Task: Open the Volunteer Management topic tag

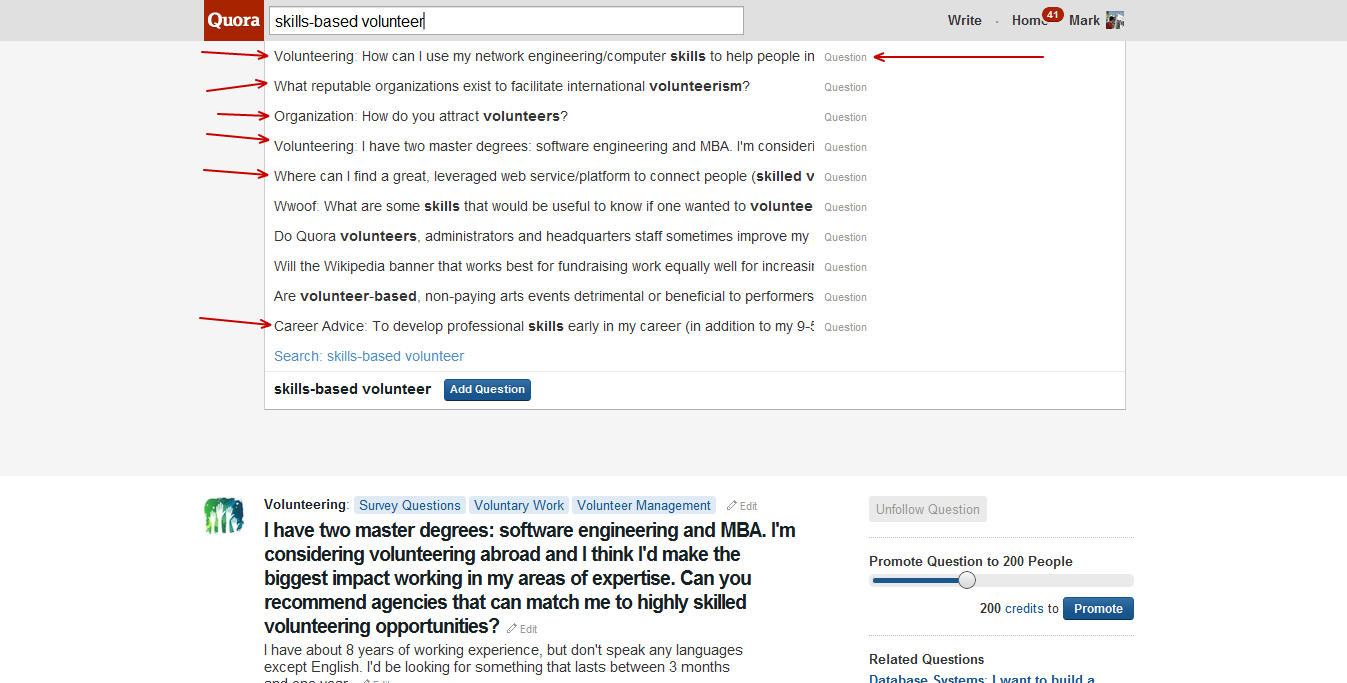Action: (x=644, y=506)
